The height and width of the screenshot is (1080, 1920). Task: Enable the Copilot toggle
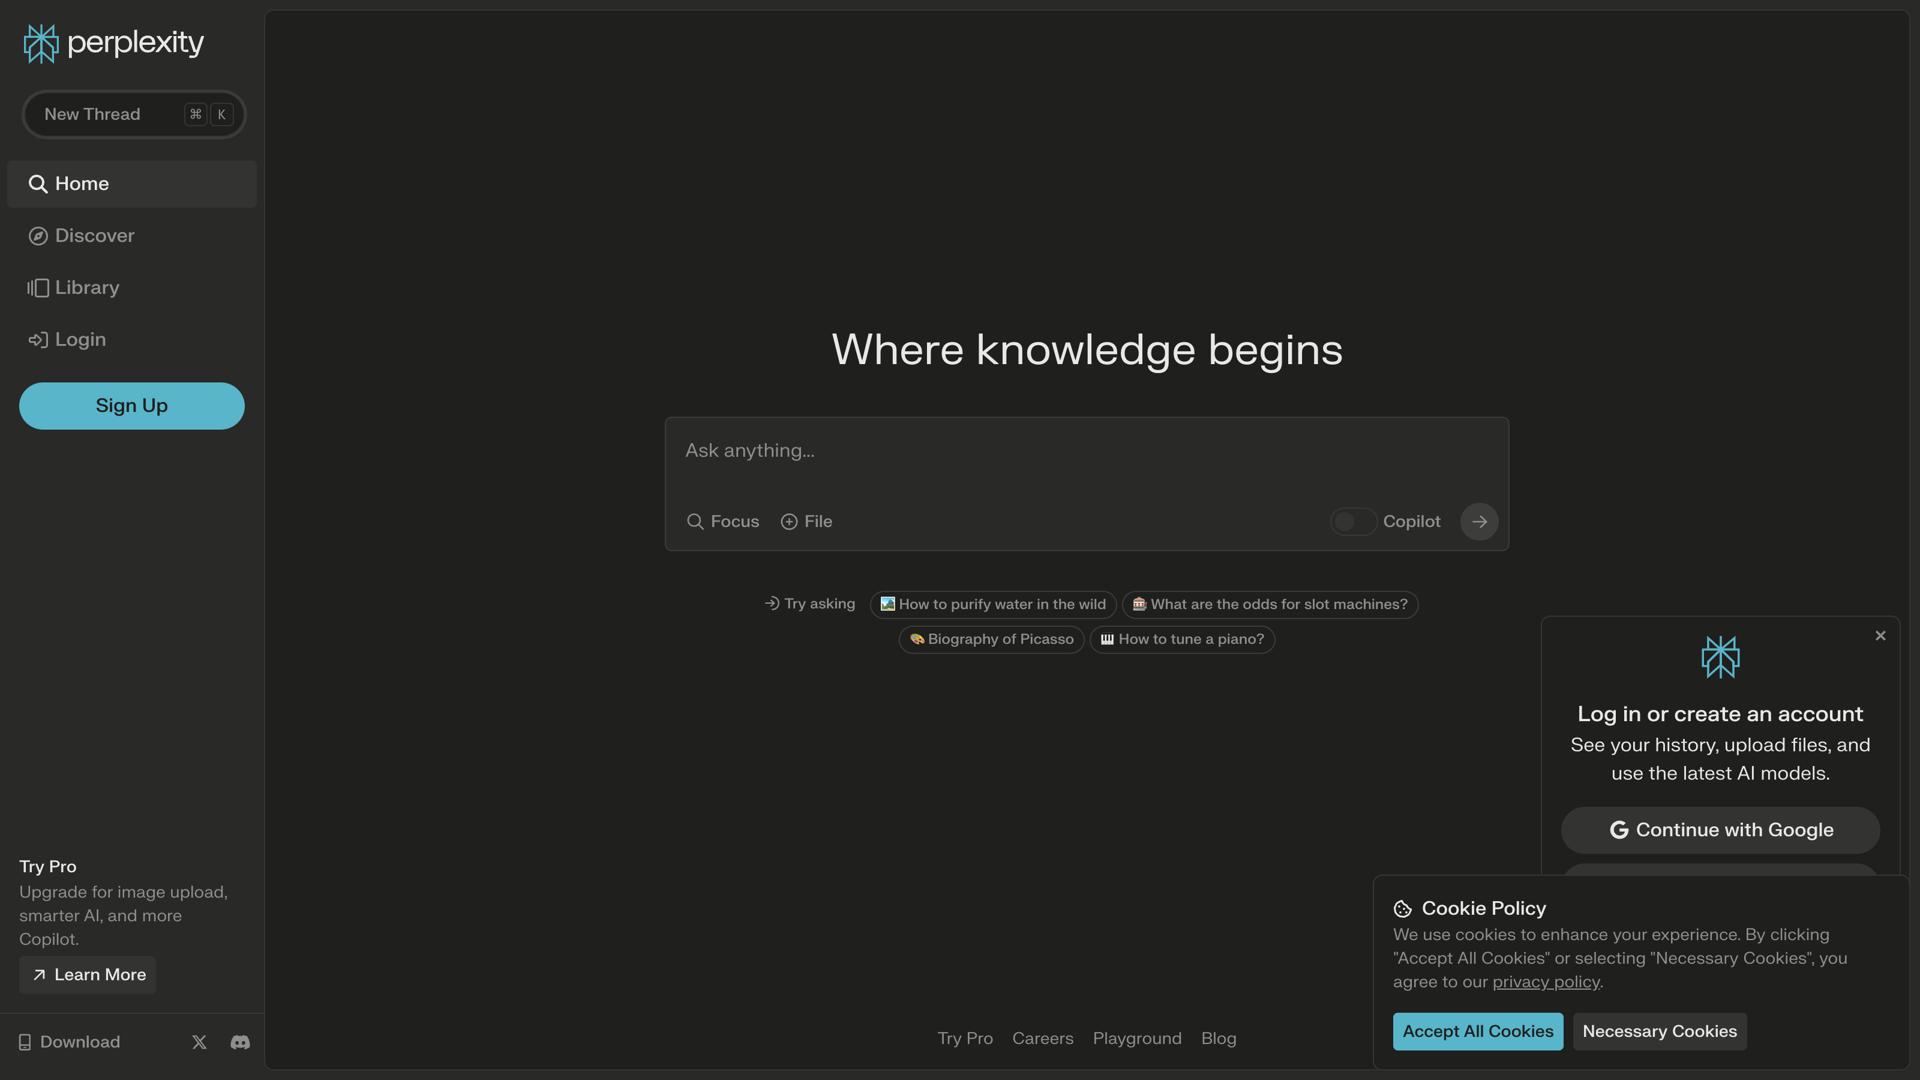[x=1353, y=521]
